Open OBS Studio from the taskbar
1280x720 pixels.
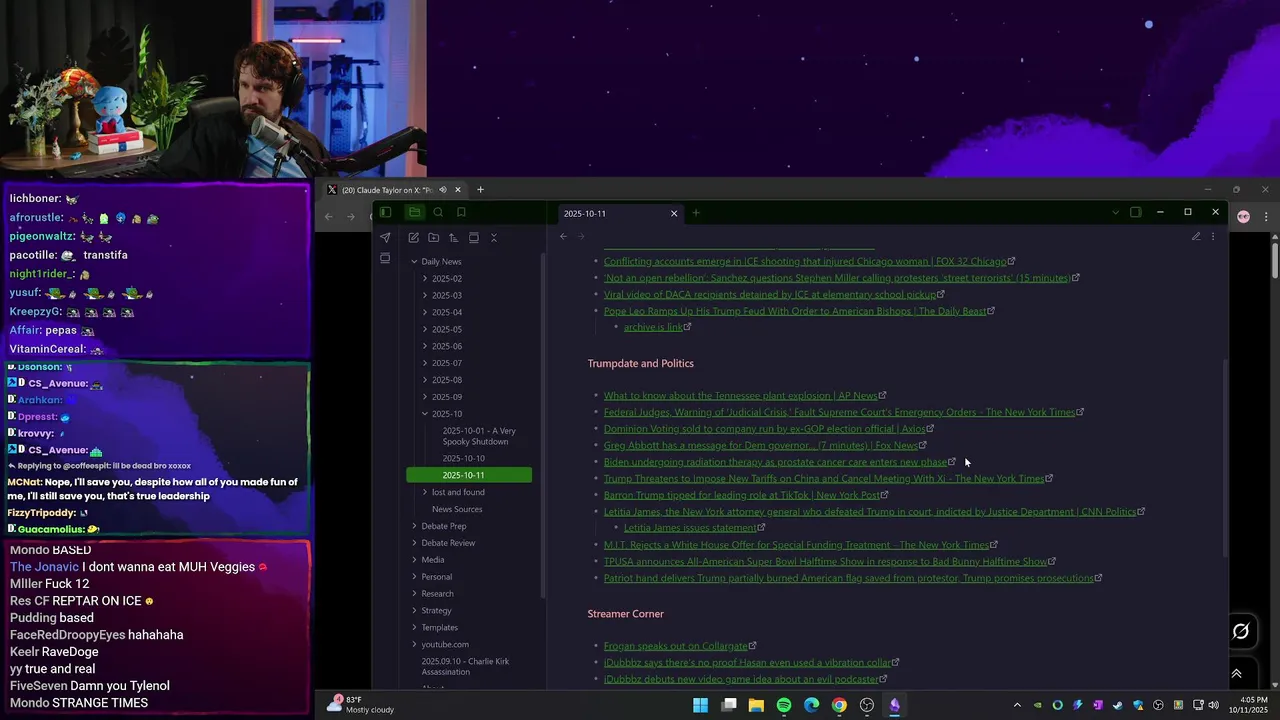[867, 705]
